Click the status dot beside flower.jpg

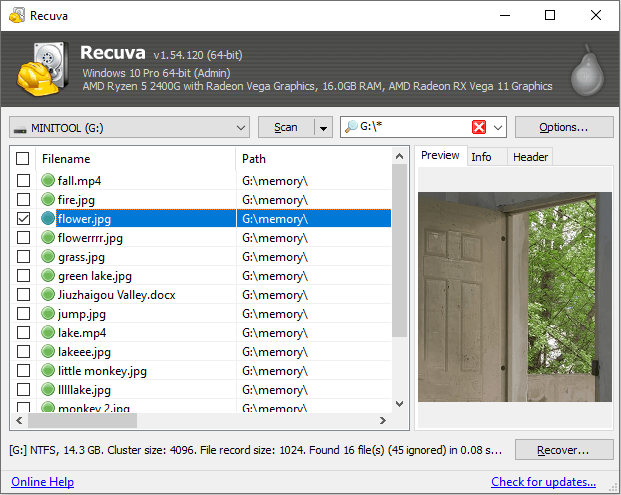click(48, 219)
